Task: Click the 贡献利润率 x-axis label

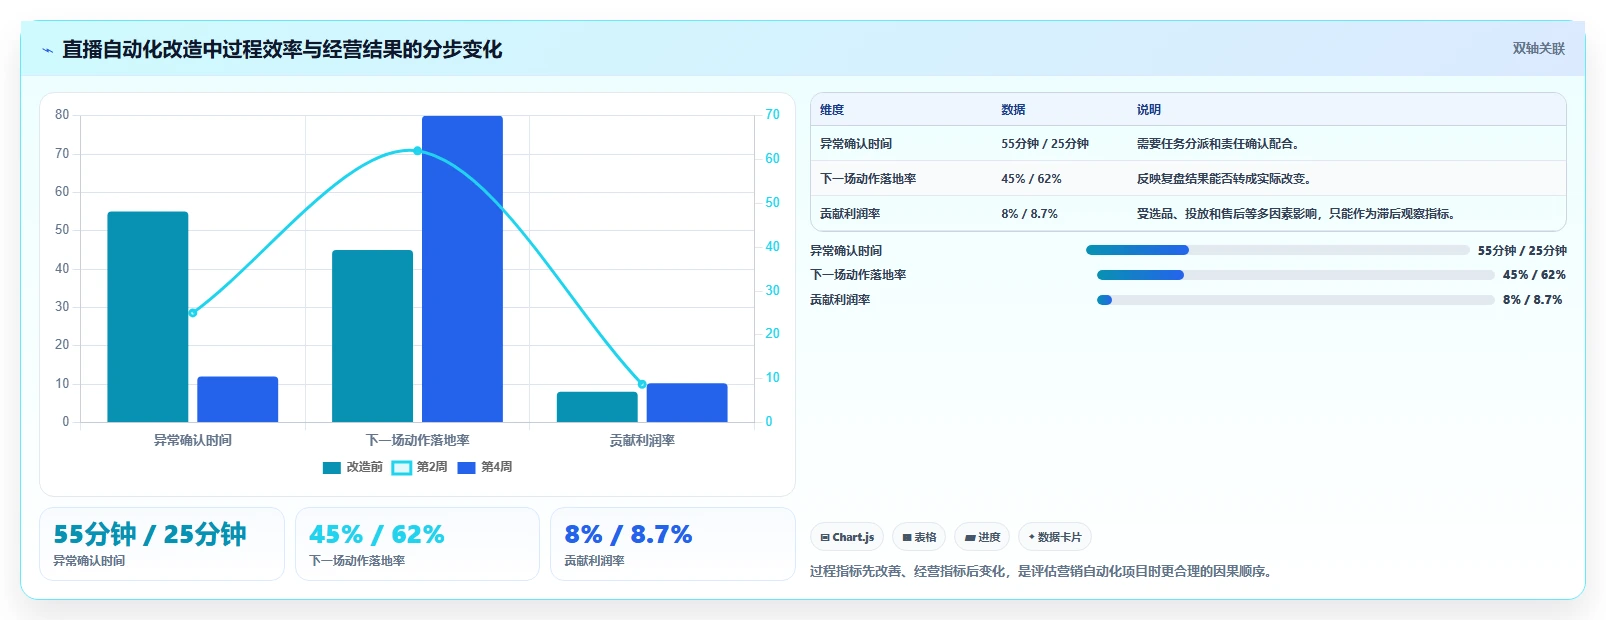Action: [642, 441]
